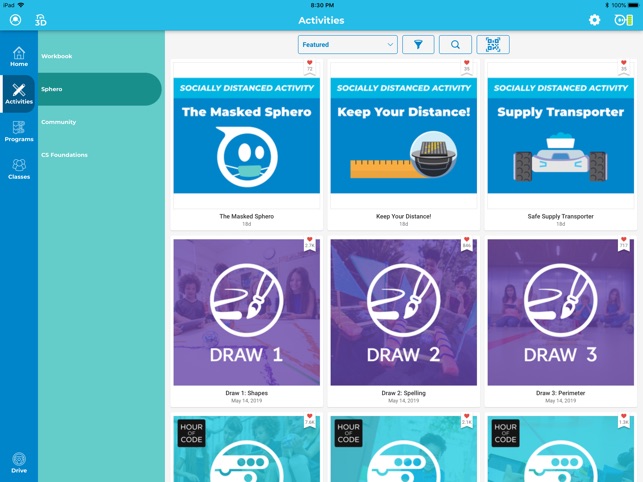Tap the 8:30 PM clock

coord(322,5)
